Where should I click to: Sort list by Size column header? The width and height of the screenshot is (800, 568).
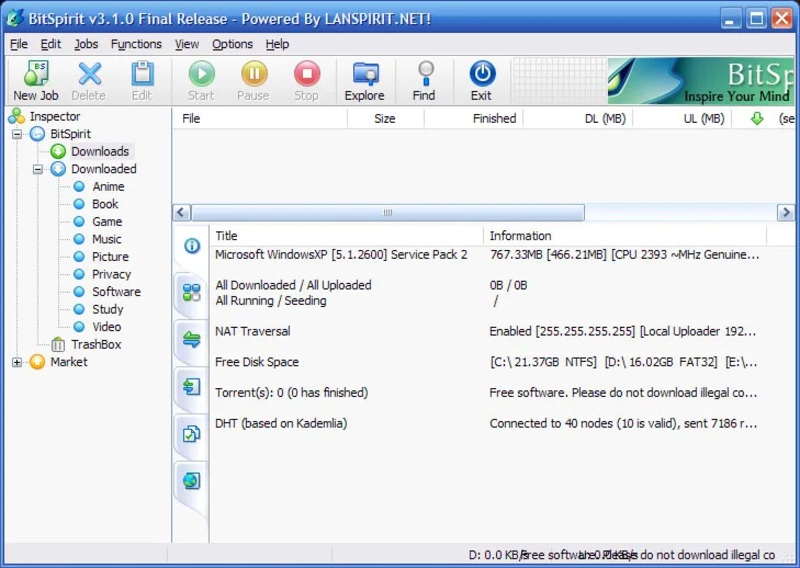coord(384,118)
